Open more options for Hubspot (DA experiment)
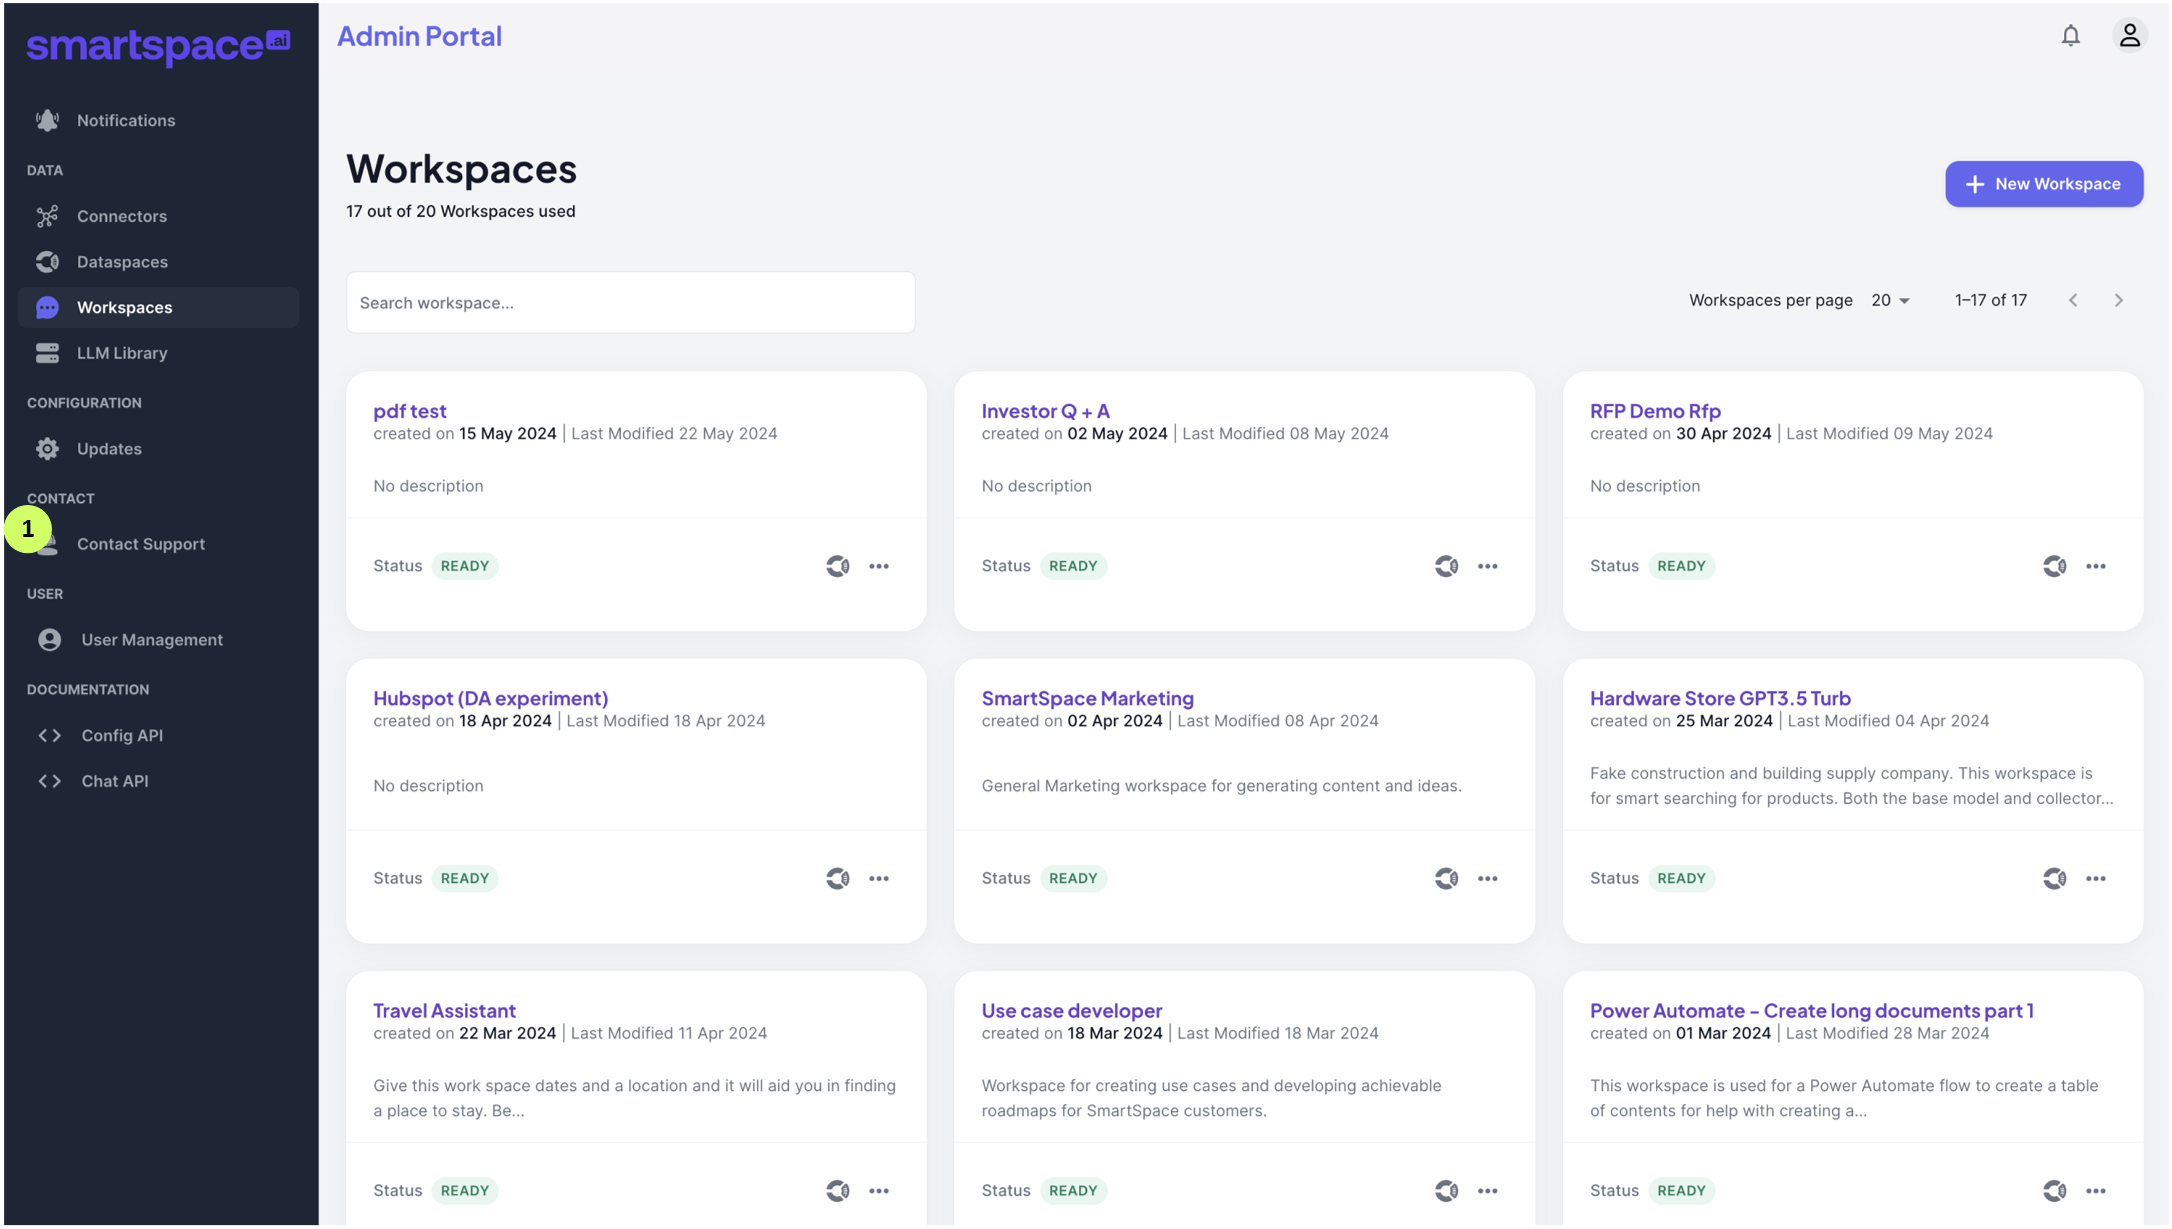The height and width of the screenshot is (1229, 2172). click(x=879, y=878)
